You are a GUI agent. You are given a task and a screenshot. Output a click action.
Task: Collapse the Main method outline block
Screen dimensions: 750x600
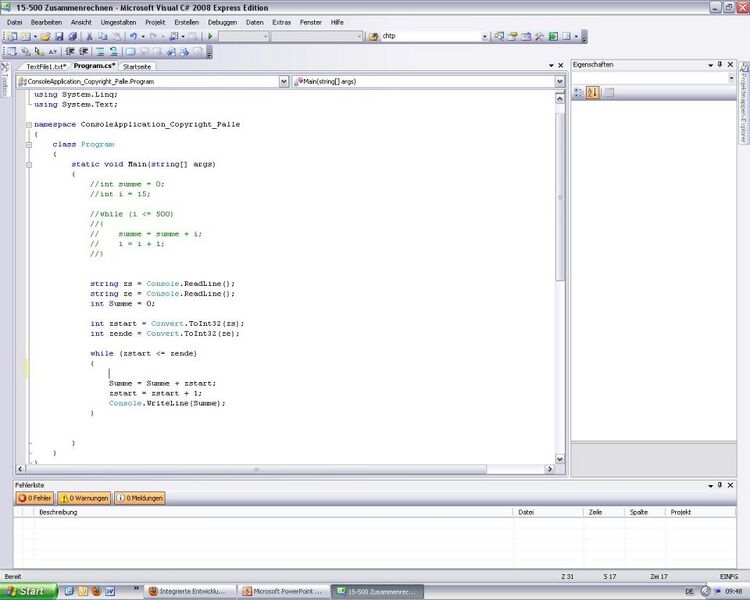coord(29,165)
